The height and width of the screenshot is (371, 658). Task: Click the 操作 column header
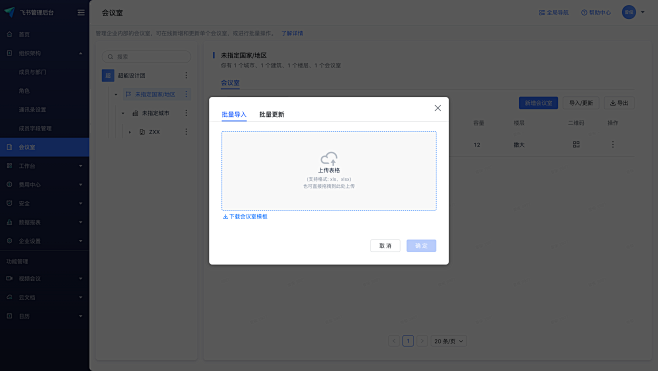pyautogui.click(x=613, y=123)
